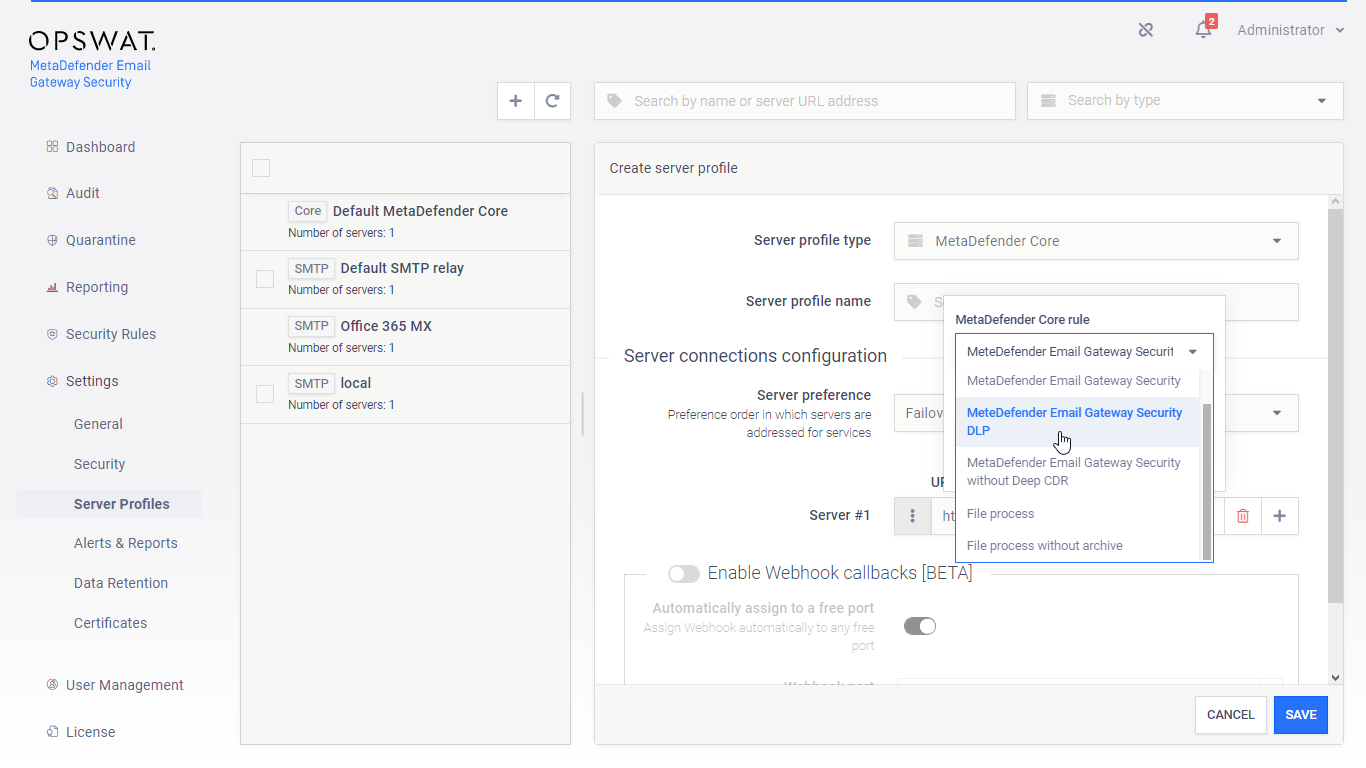Image resolution: width=1366 pixels, height=768 pixels.
Task: Open Data Retention settings
Action: (x=121, y=583)
